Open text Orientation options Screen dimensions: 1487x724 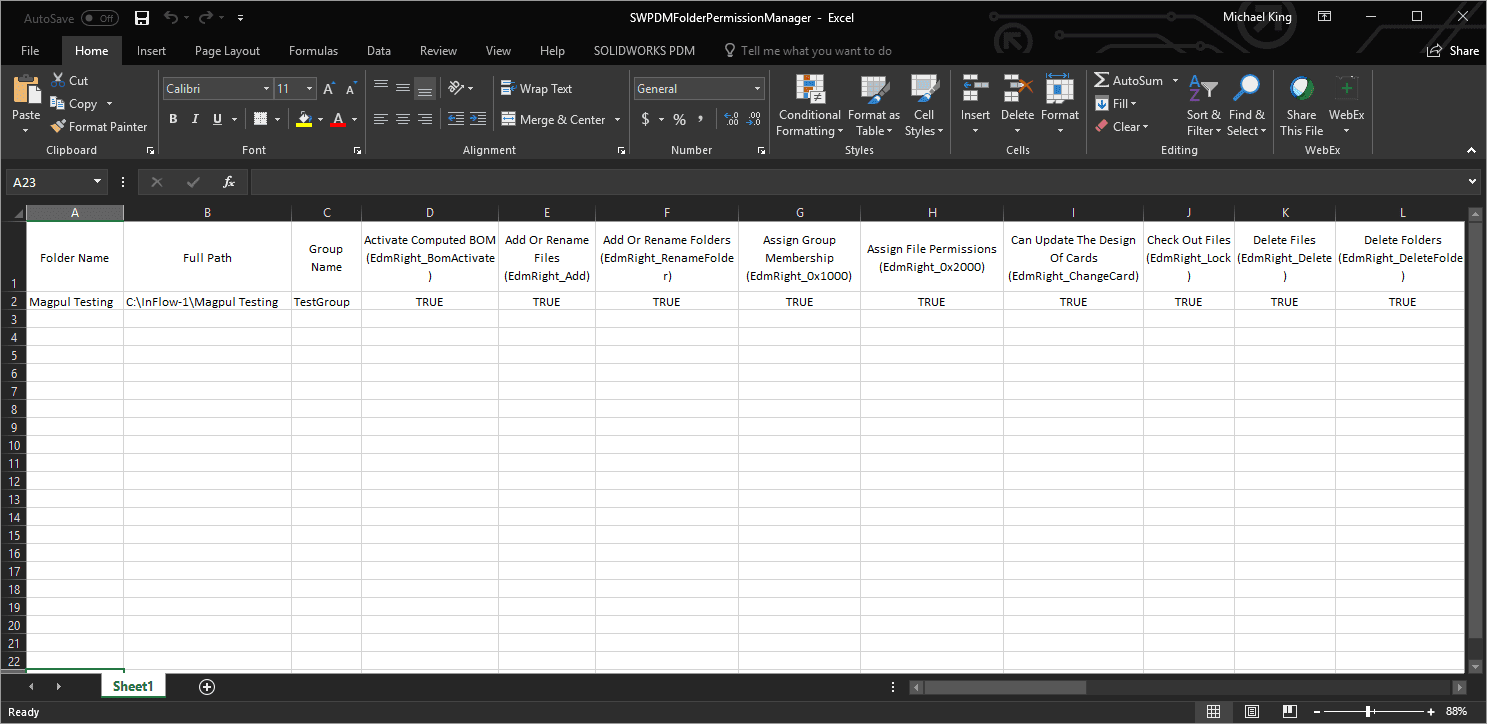(460, 89)
